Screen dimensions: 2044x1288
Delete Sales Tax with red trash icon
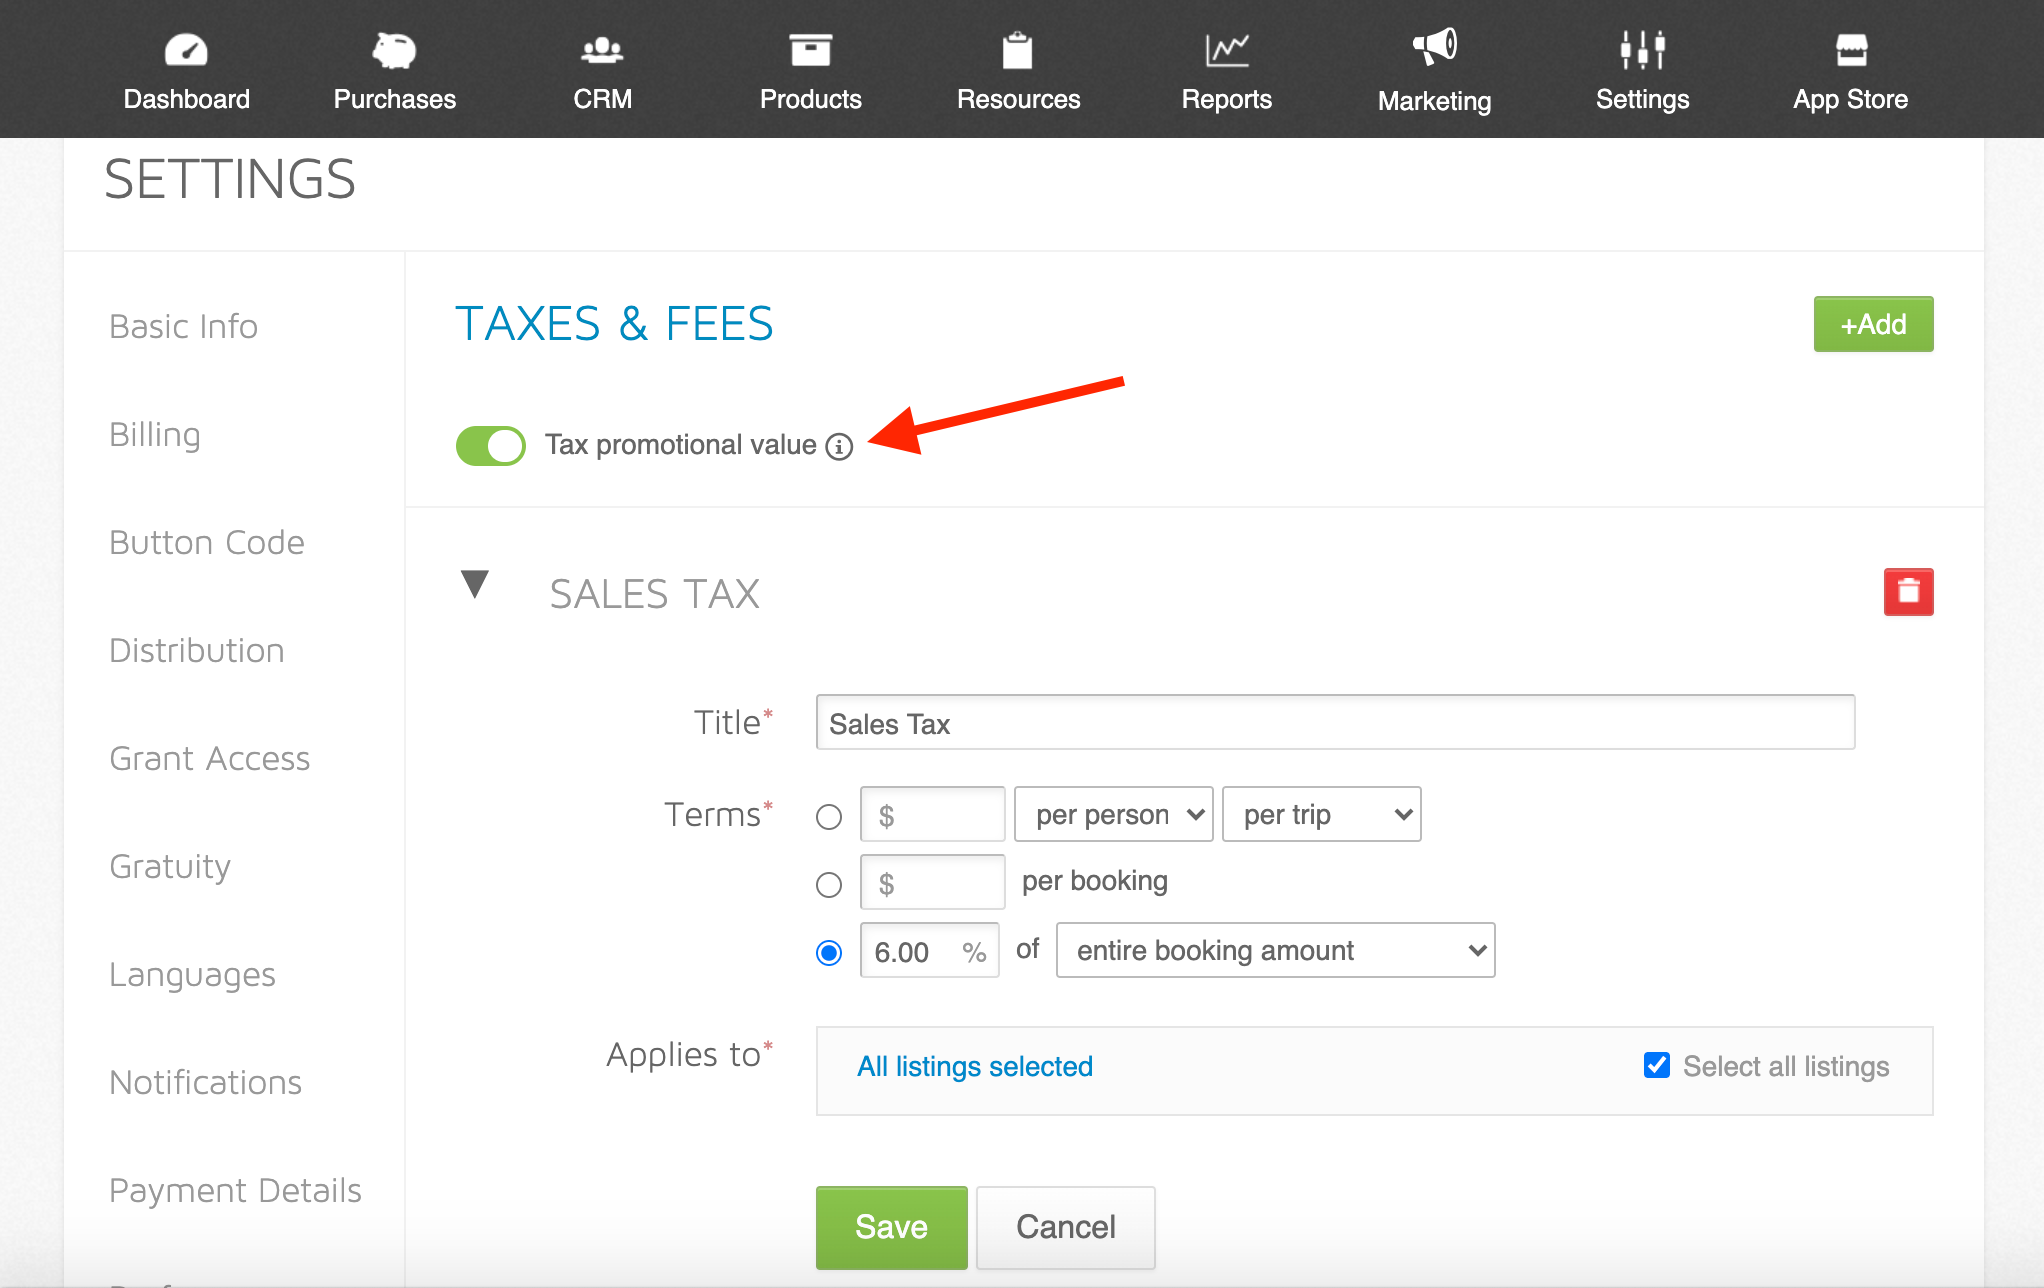click(1908, 592)
